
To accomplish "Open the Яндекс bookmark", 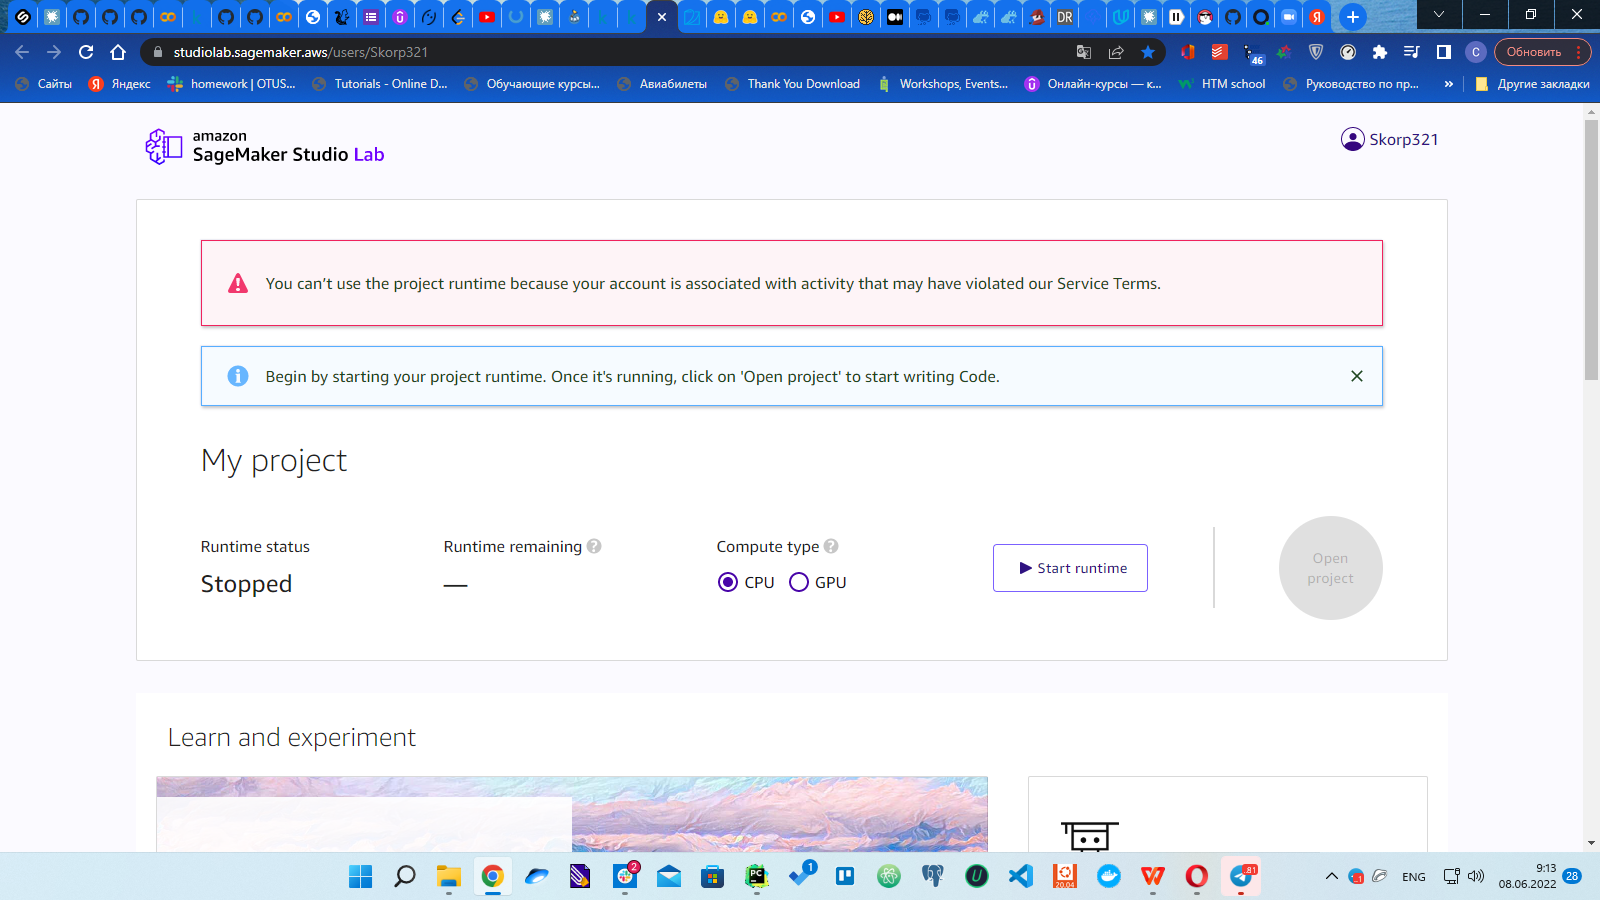I will tap(119, 84).
